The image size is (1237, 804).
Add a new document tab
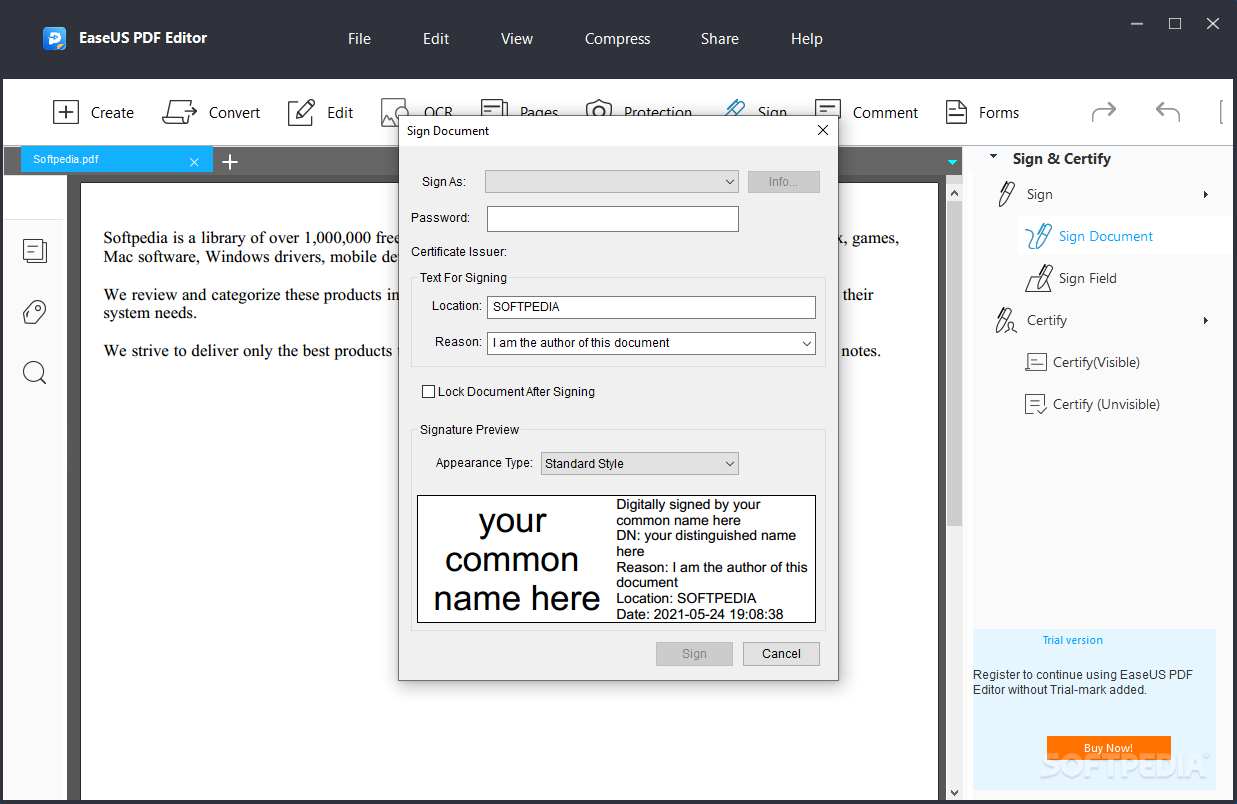tap(230, 161)
